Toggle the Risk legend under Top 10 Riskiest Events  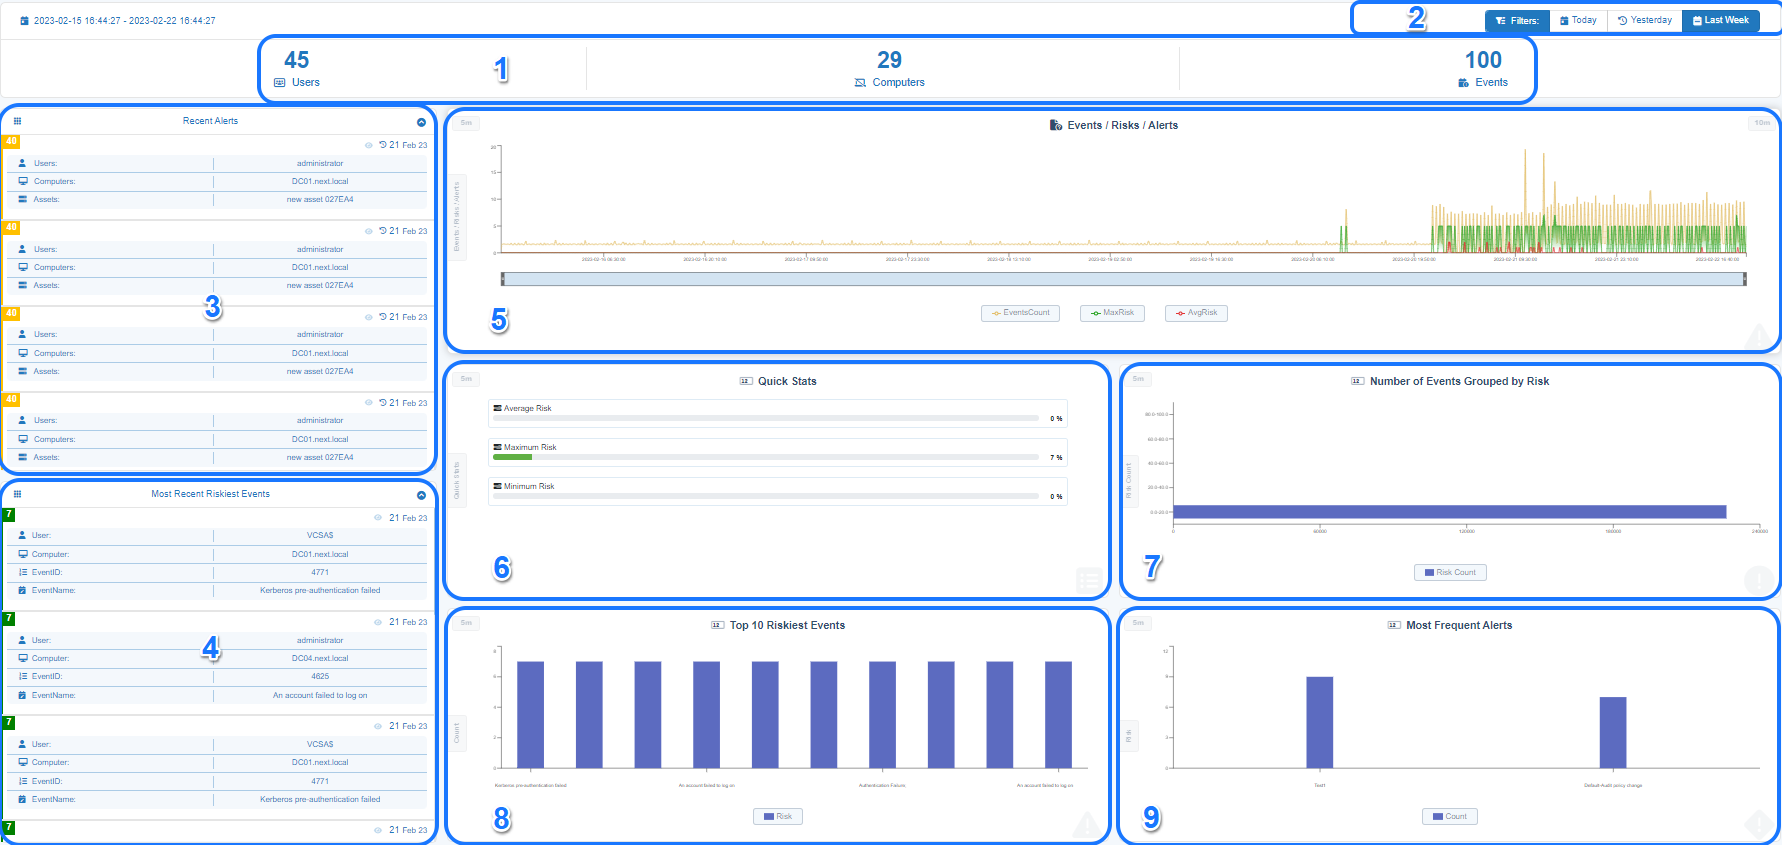tap(778, 817)
